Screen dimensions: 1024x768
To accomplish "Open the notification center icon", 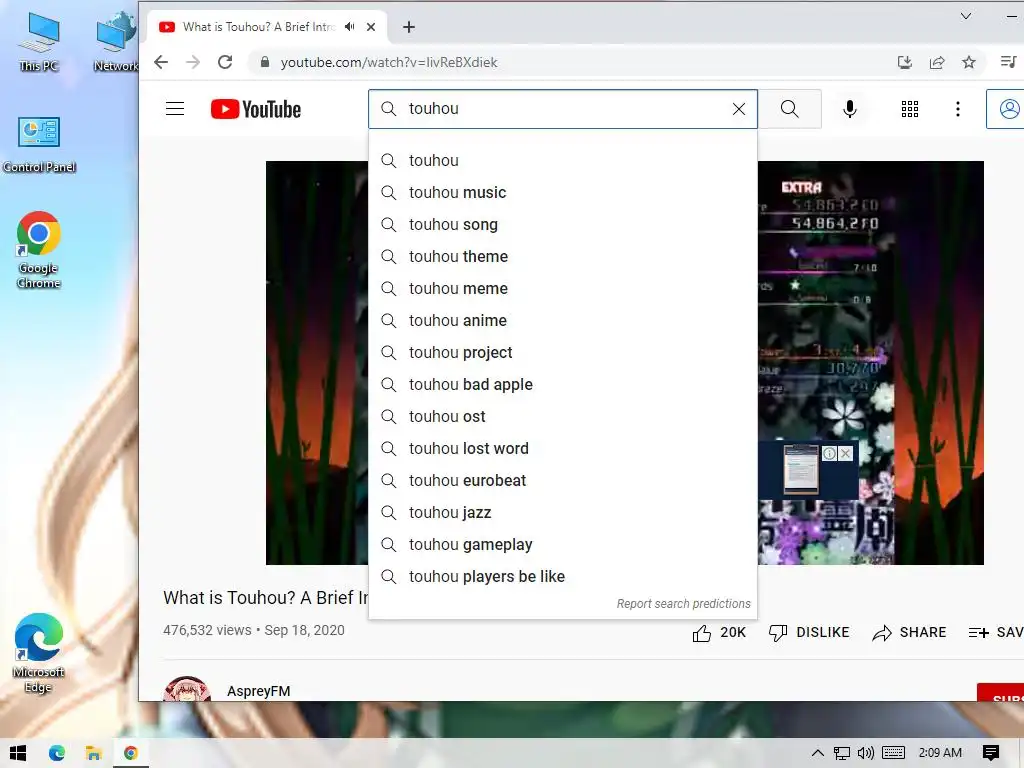I will pos(991,753).
